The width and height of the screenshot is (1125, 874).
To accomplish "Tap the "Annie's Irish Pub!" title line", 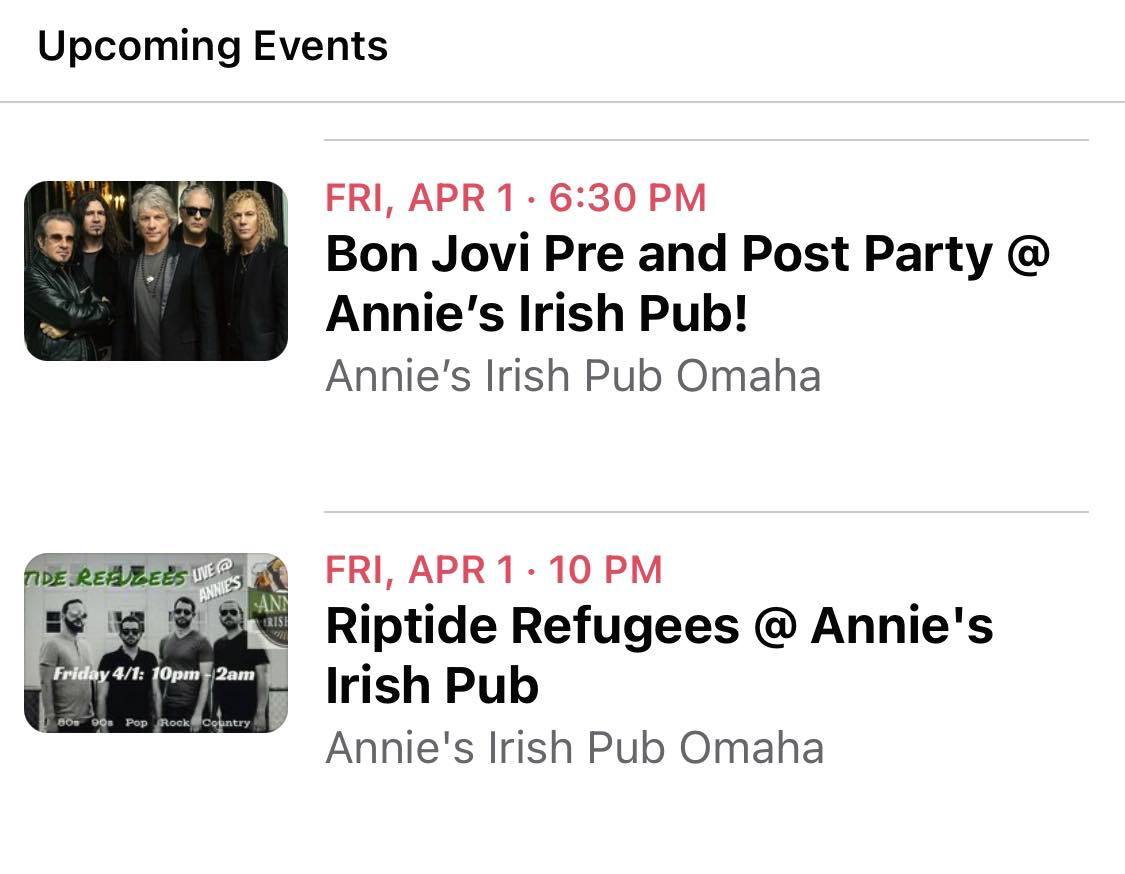I will 537,315.
